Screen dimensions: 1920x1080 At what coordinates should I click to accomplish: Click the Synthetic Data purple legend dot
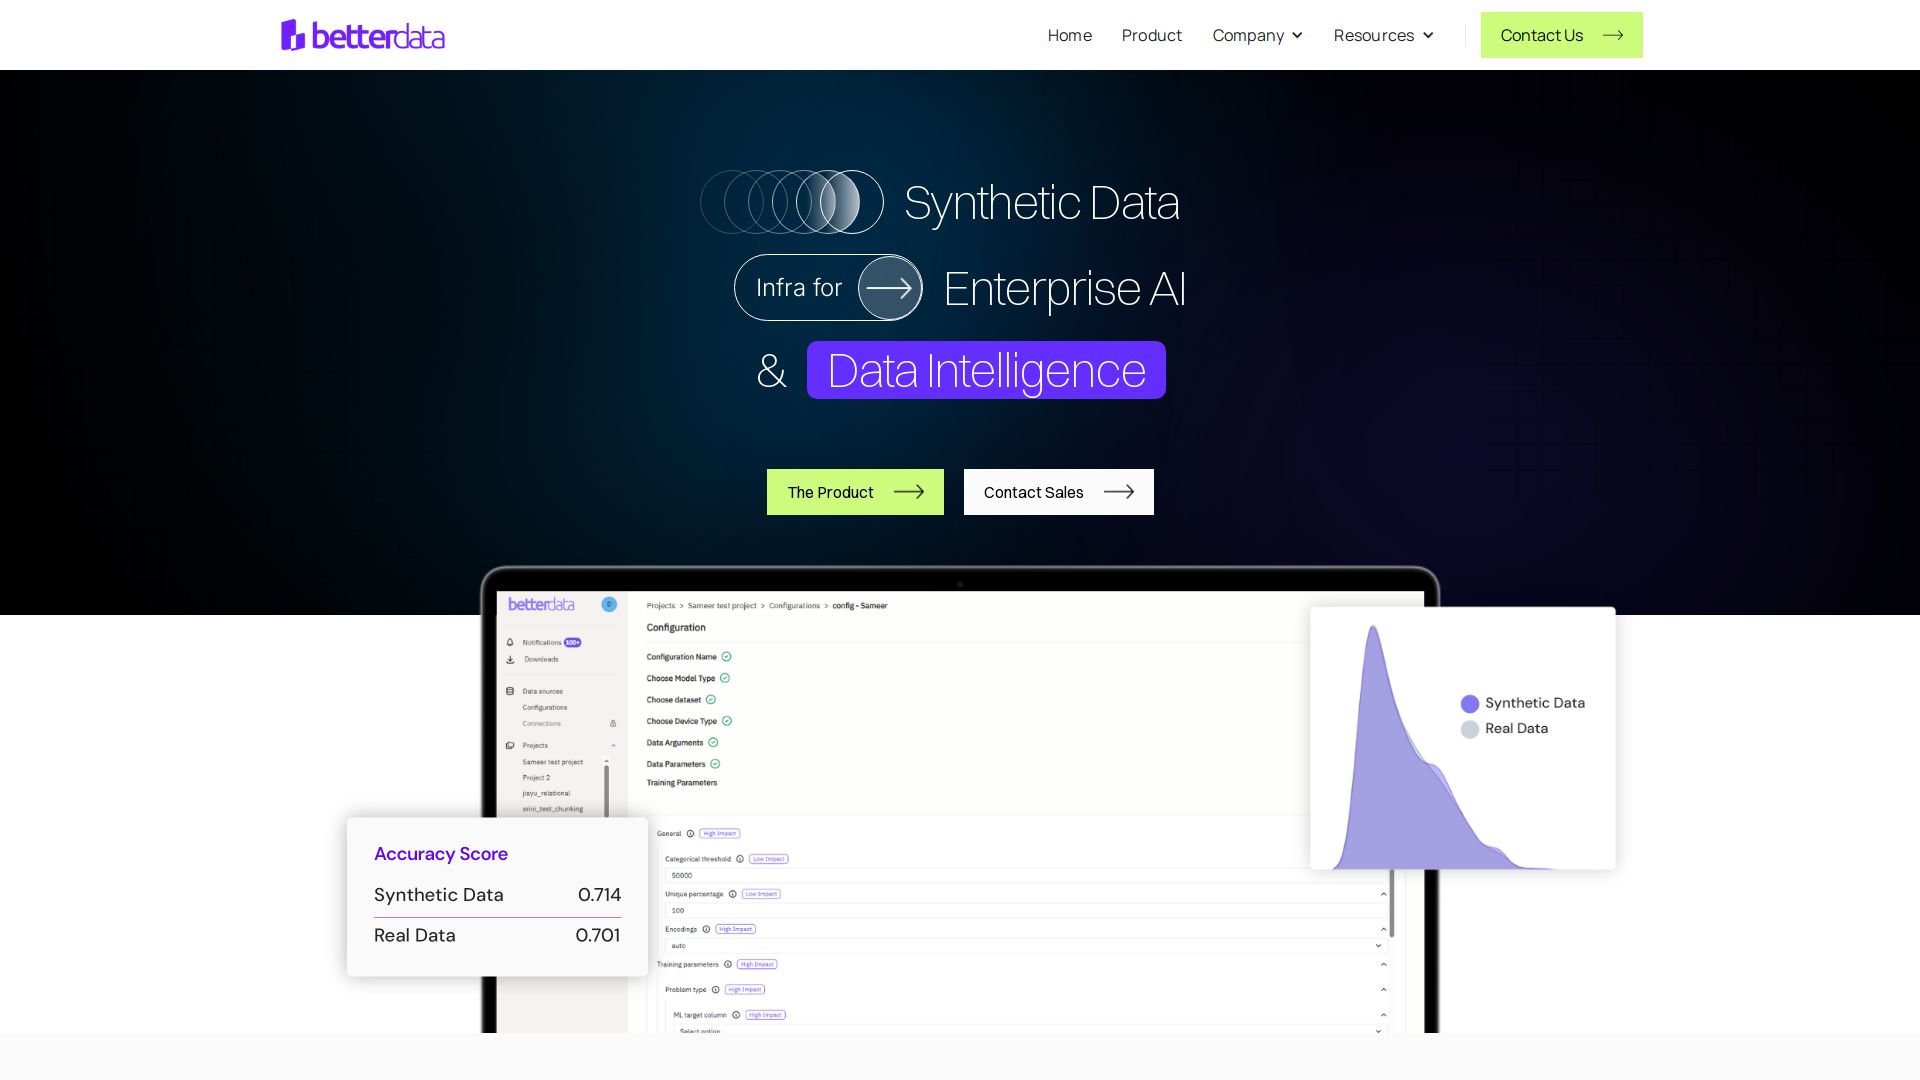pos(1470,704)
